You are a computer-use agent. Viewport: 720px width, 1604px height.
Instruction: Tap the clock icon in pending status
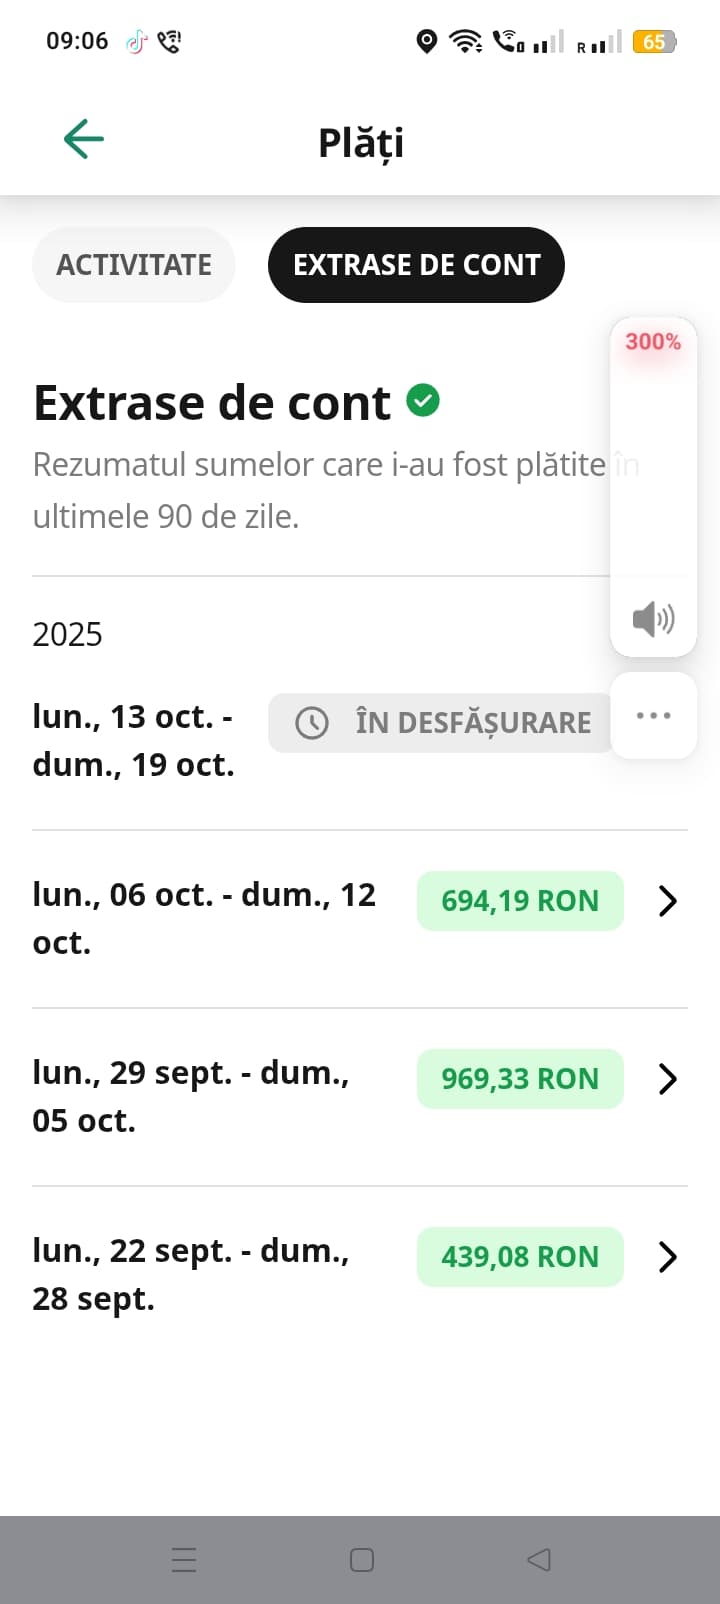(x=312, y=723)
